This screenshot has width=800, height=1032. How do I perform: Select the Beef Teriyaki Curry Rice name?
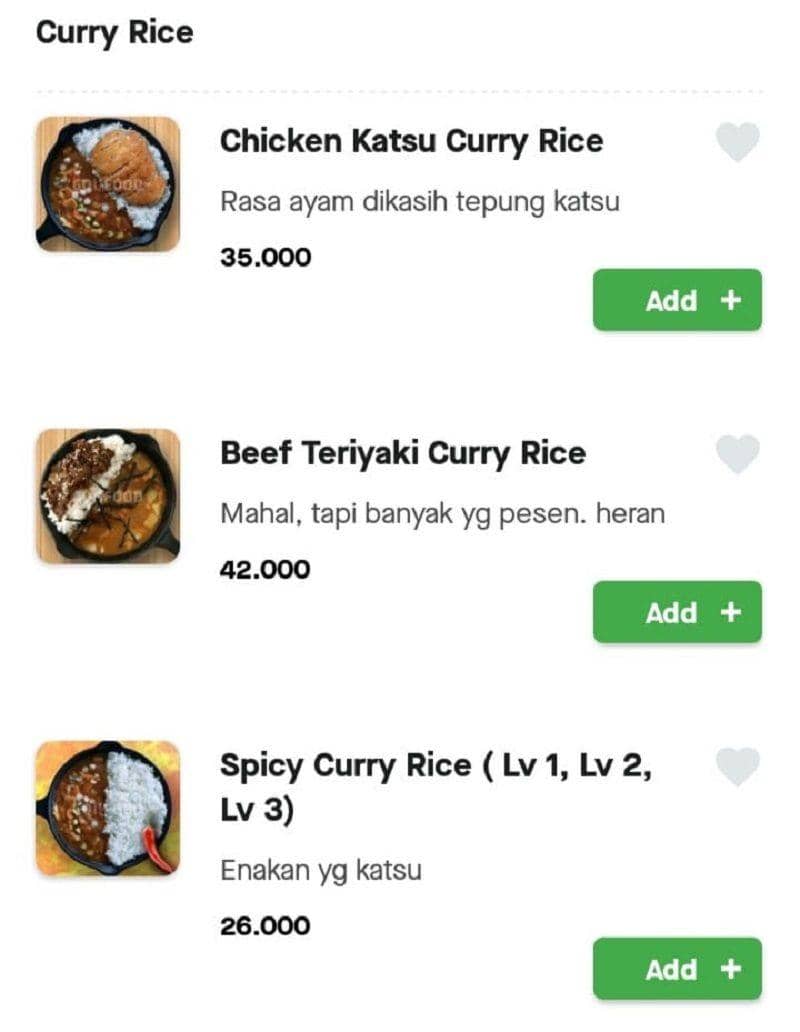[402, 453]
